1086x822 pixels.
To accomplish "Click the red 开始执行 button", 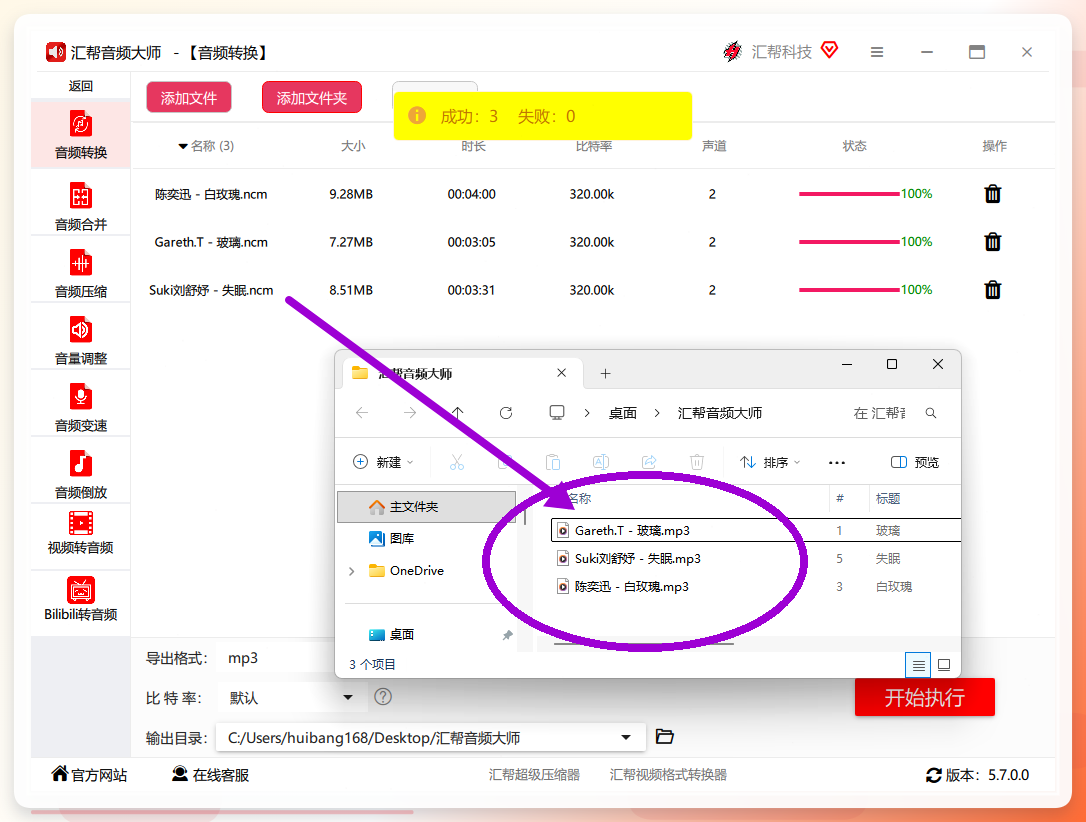I will tap(925, 697).
